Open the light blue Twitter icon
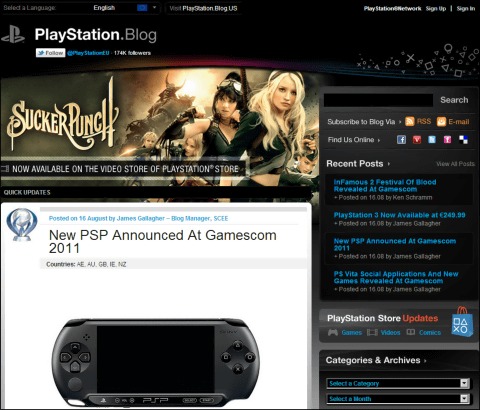 (x=432, y=140)
